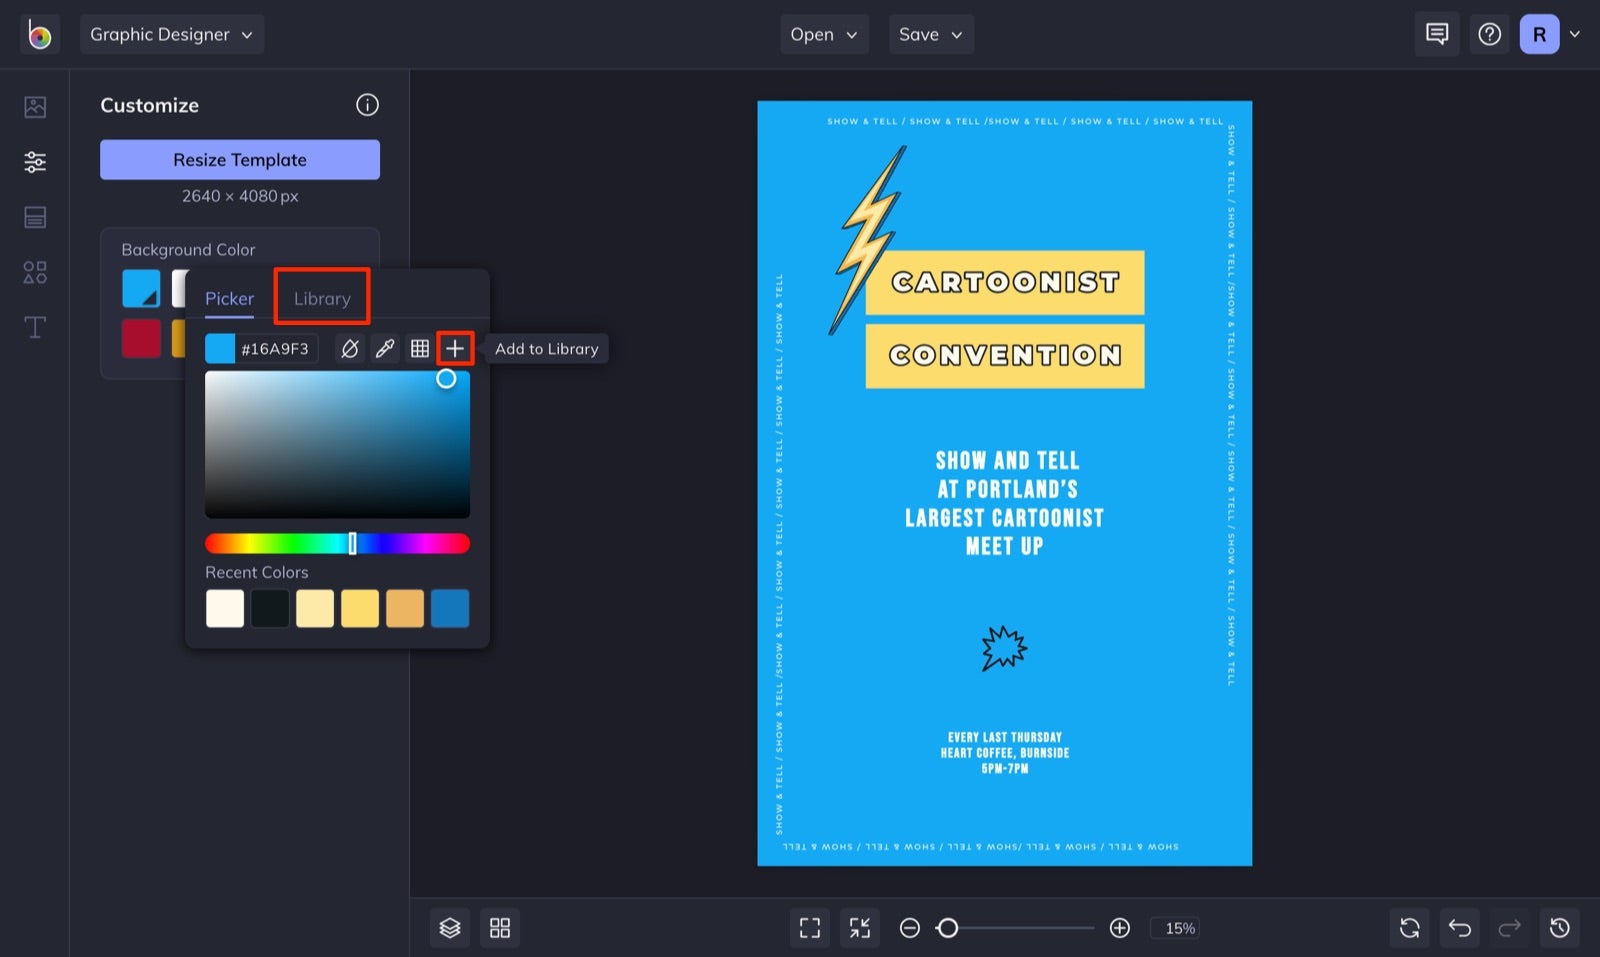Open the Templates panel in the sidebar
Image resolution: width=1600 pixels, height=957 pixels.
tap(34, 217)
